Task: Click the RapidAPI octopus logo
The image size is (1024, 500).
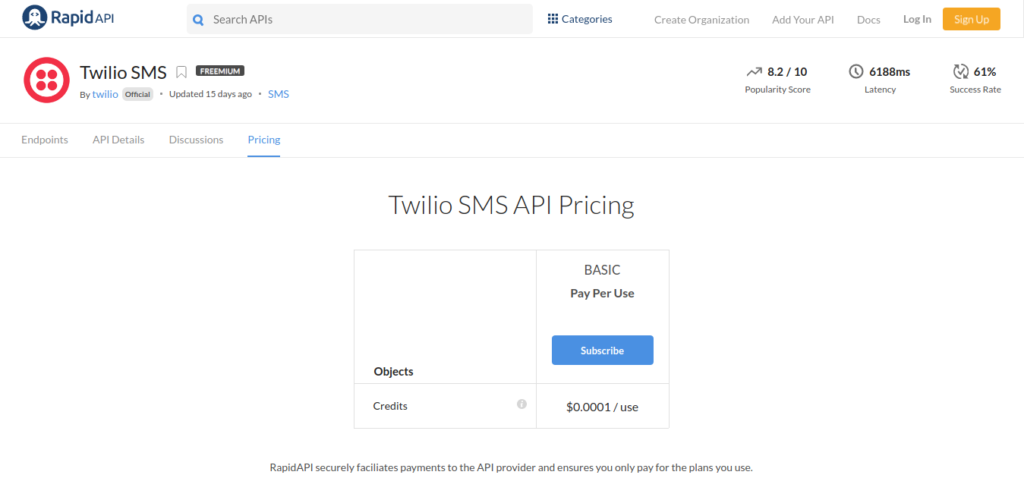Action: (35, 18)
